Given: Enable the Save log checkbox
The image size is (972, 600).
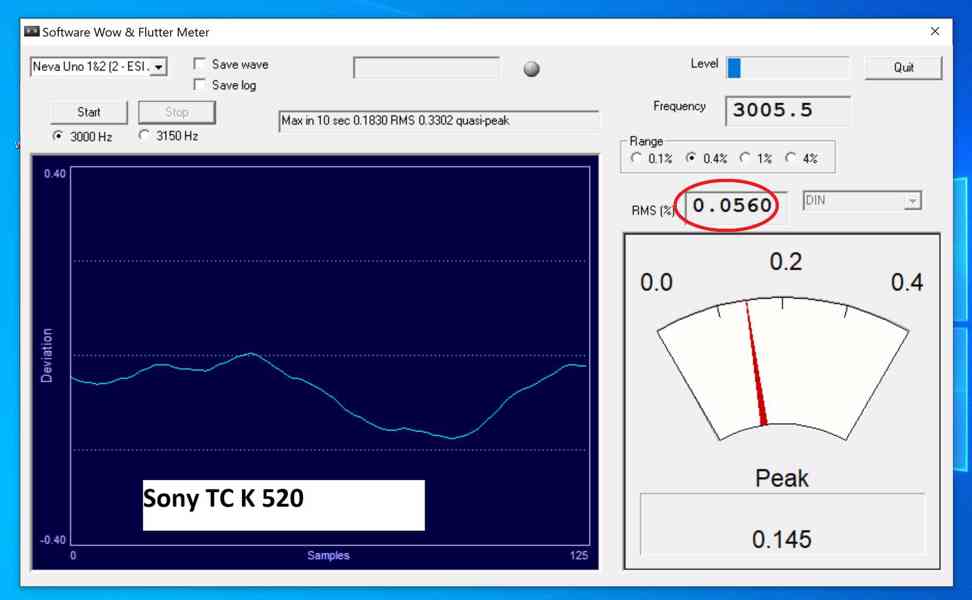Looking at the screenshot, I should pos(200,84).
